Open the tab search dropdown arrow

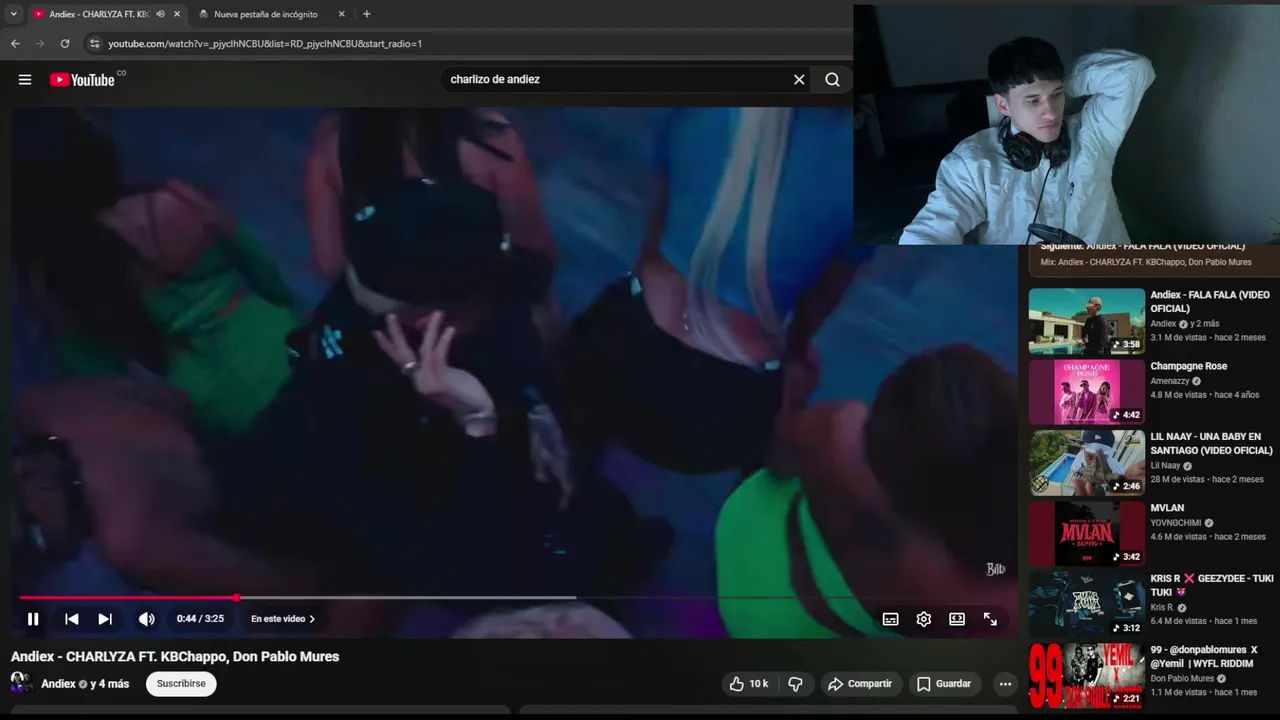click(x=13, y=14)
